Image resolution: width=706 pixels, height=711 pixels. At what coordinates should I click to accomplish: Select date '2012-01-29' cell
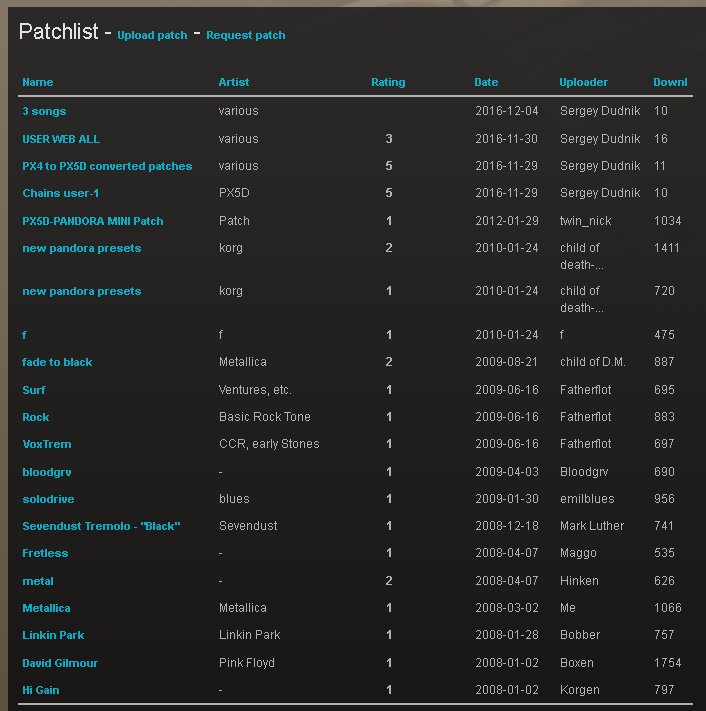coord(506,221)
